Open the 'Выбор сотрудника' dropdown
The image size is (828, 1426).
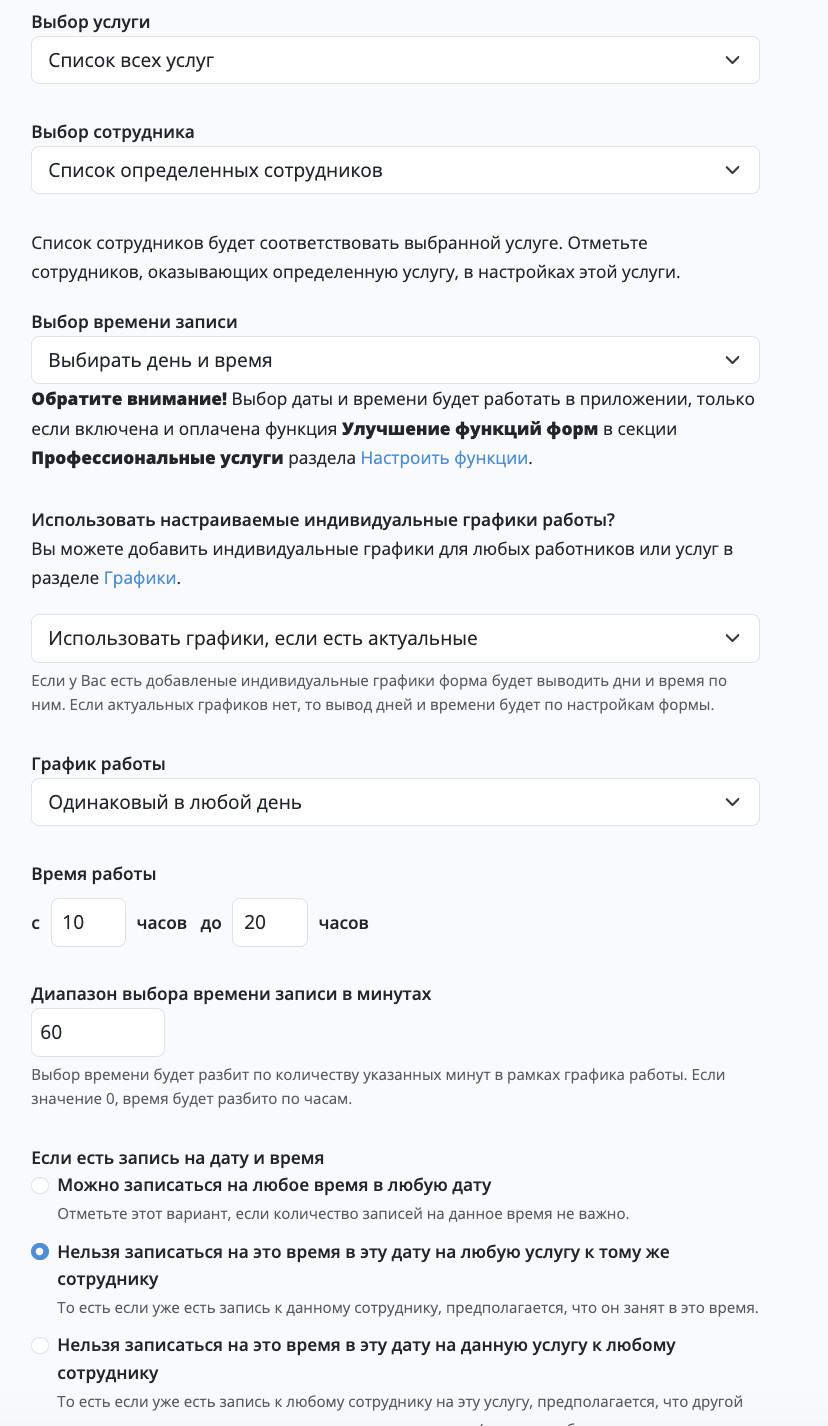click(x=395, y=170)
